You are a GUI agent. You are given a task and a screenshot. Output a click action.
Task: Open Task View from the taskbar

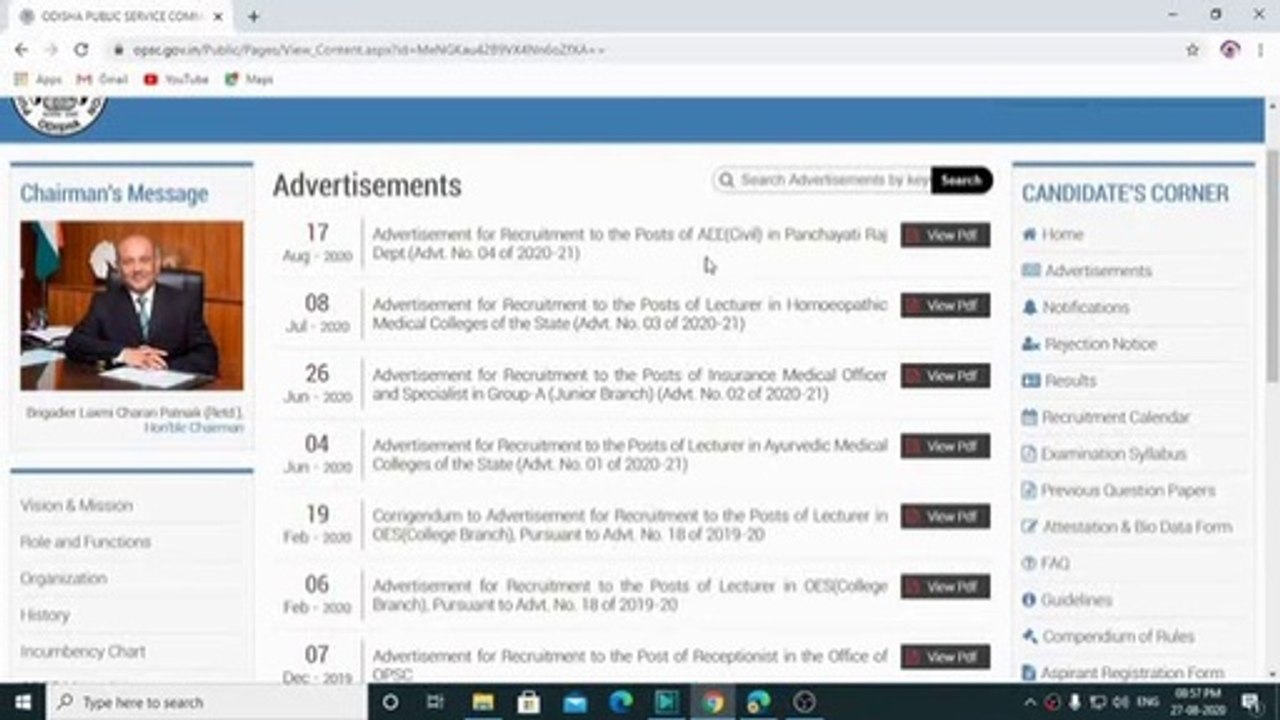pos(435,702)
